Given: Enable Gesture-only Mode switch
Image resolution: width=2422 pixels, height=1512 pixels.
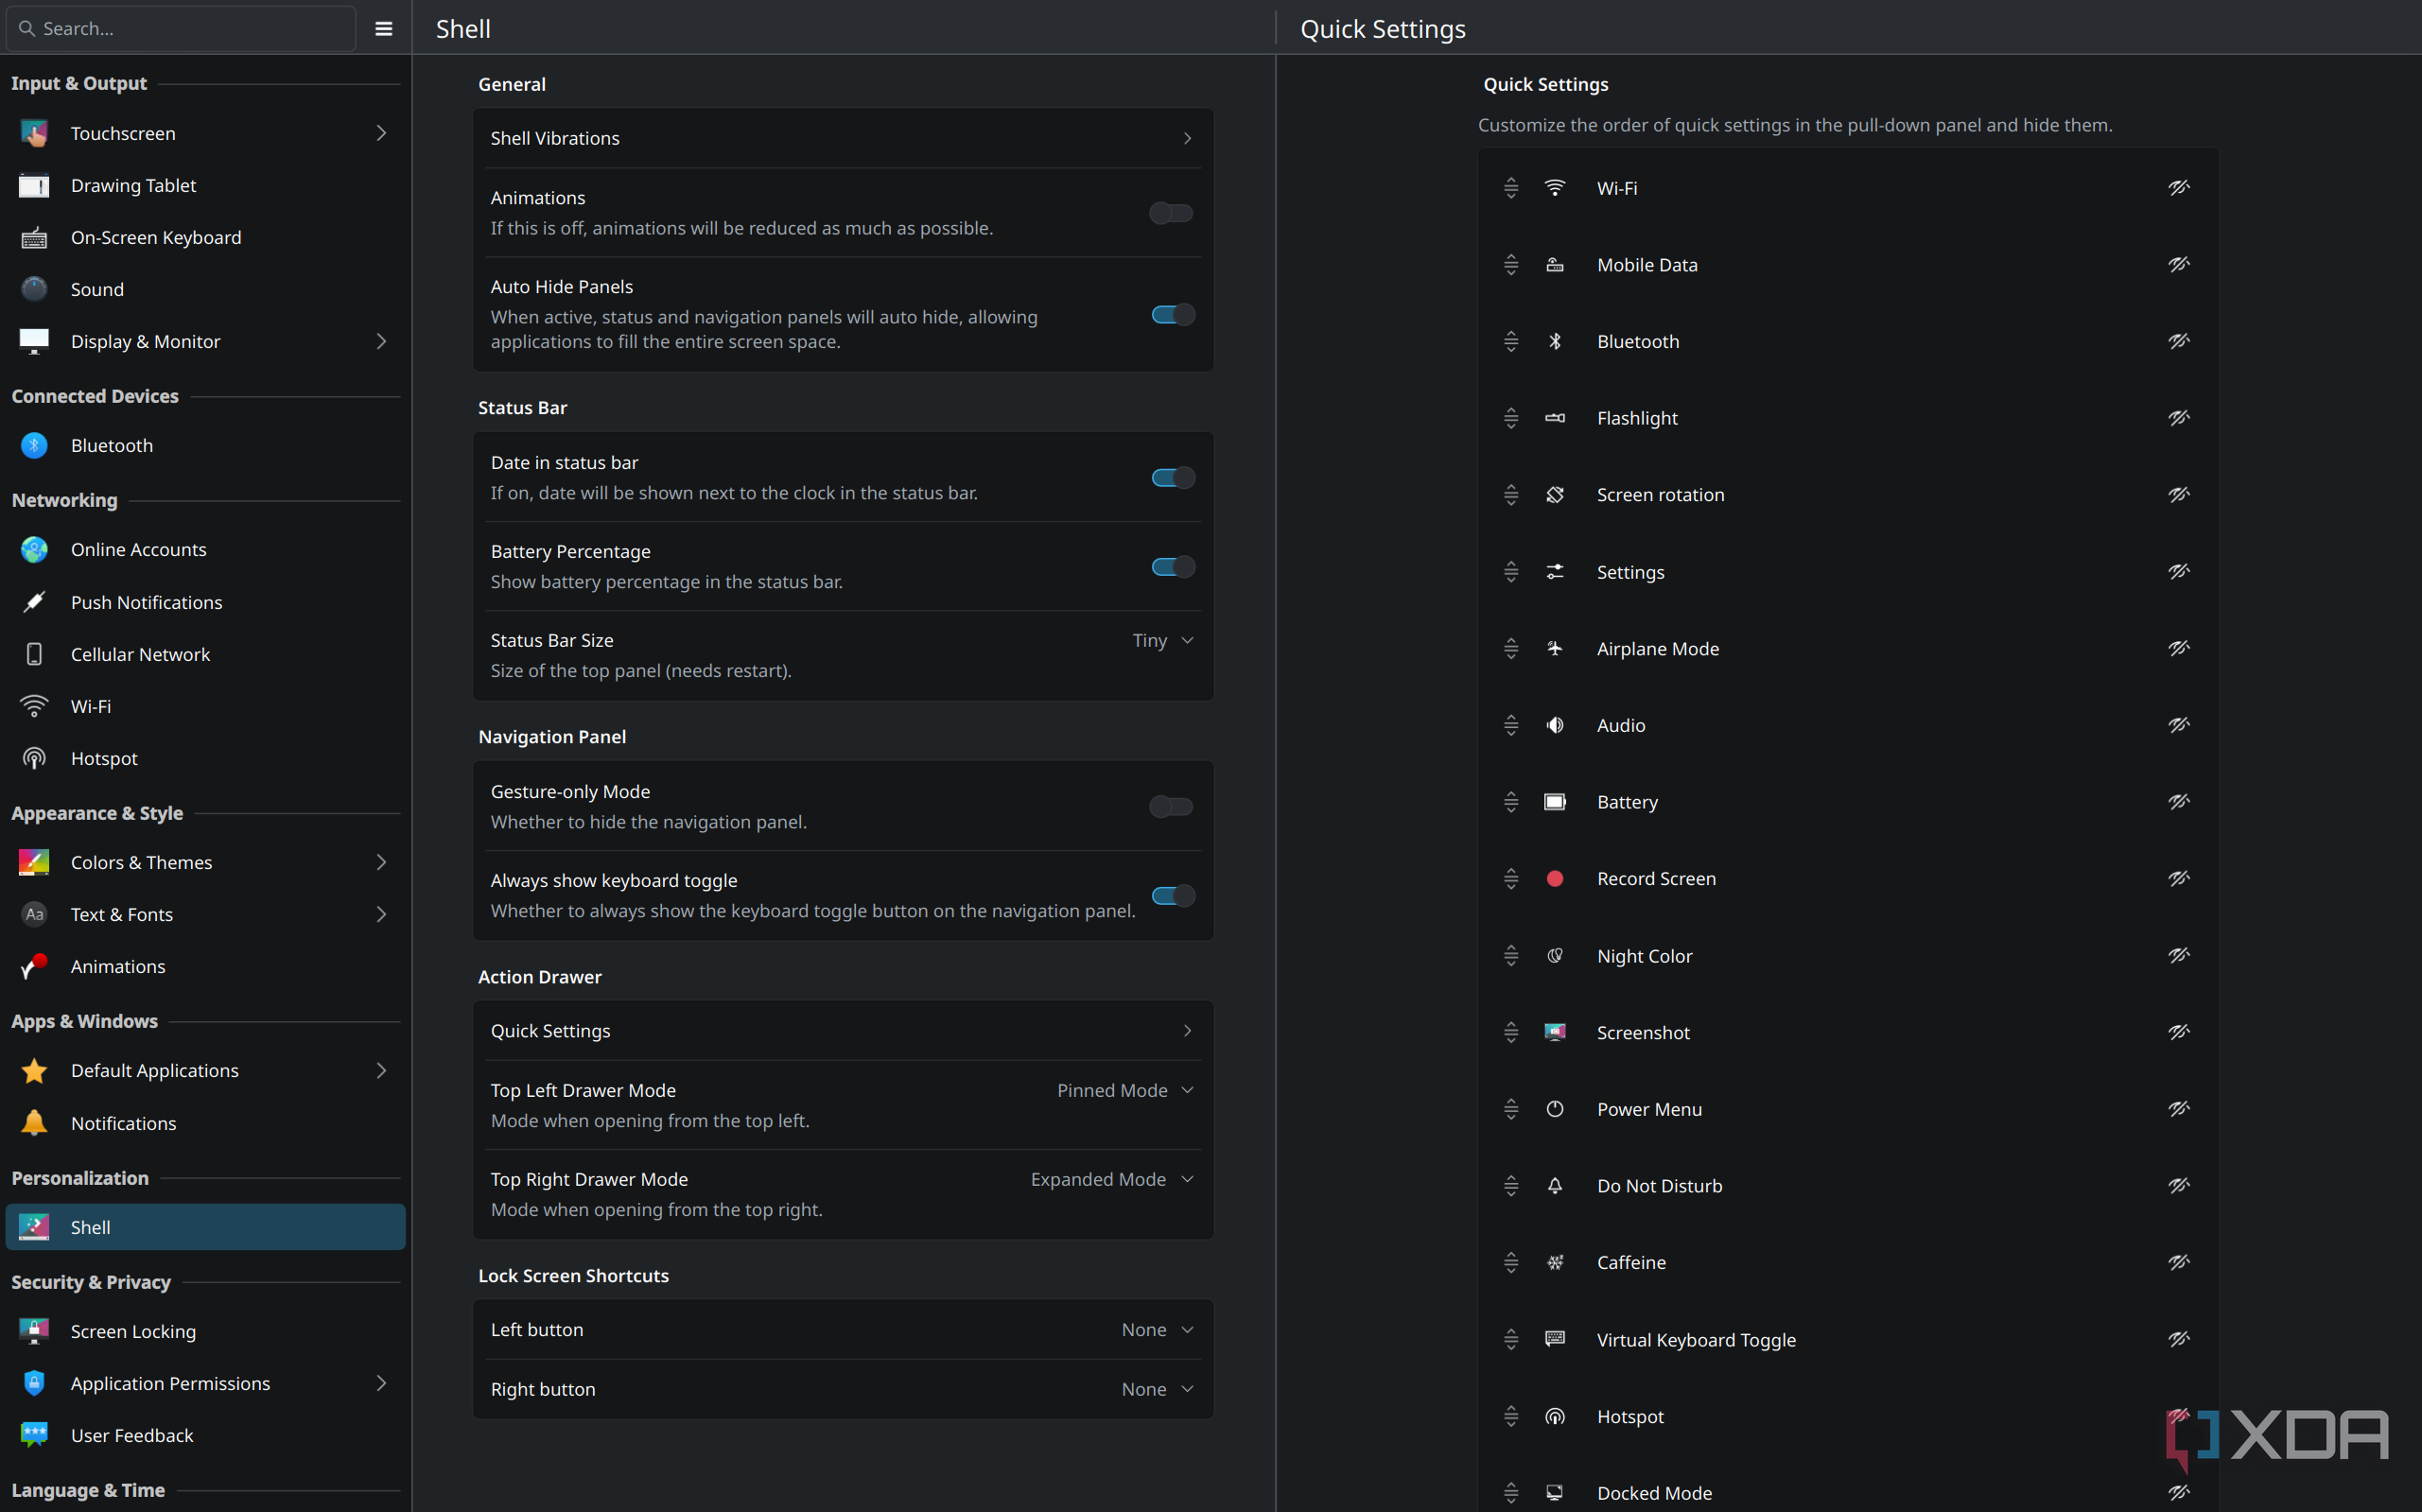Looking at the screenshot, I should pyautogui.click(x=1172, y=806).
